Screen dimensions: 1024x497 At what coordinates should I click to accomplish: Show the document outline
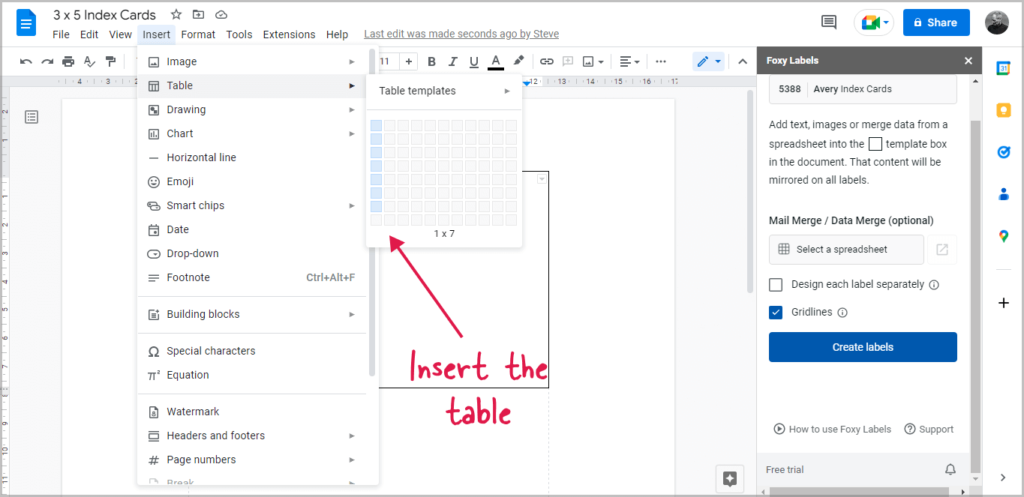31,117
